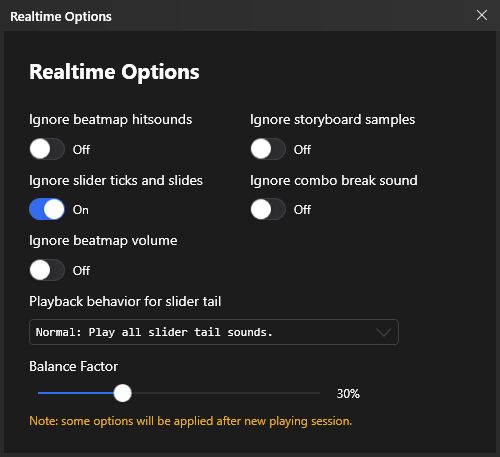This screenshot has width=500, height=457.
Task: Click 'Ignore combo break sound' label
Action: click(x=334, y=181)
